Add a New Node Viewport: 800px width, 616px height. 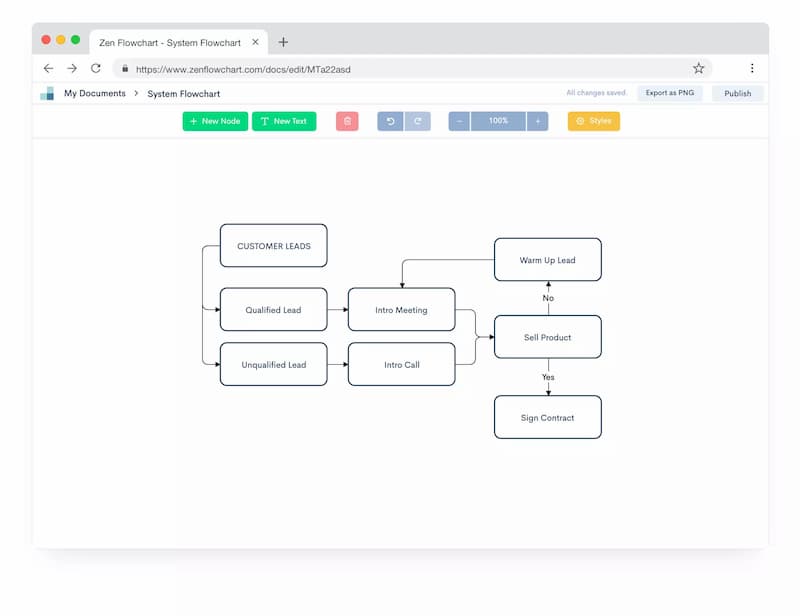215,121
